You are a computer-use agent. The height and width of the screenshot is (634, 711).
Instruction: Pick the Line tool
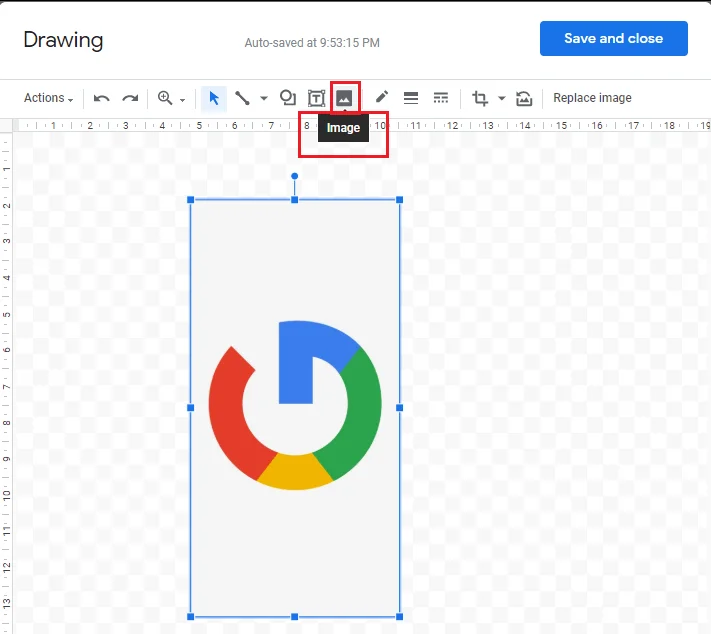pos(242,98)
